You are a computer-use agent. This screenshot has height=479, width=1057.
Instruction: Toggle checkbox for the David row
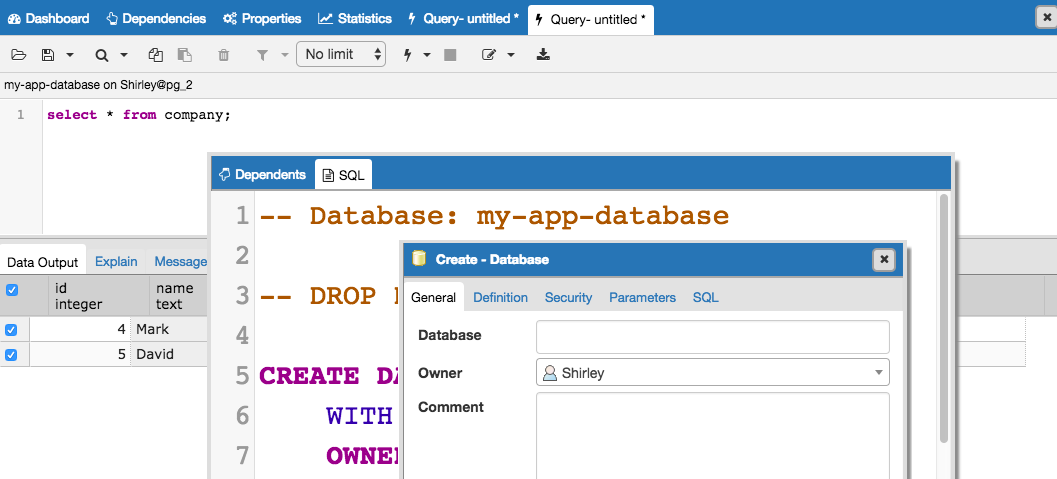click(12, 354)
